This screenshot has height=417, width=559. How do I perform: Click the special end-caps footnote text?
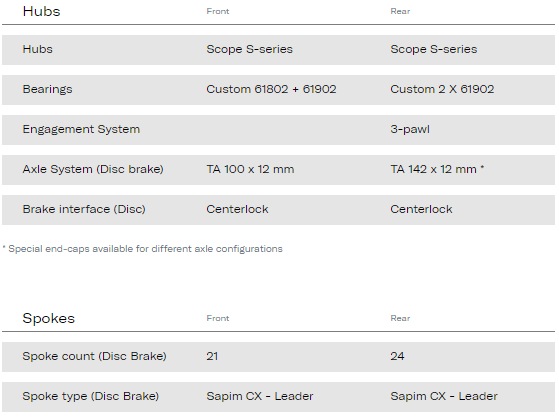[143, 249]
